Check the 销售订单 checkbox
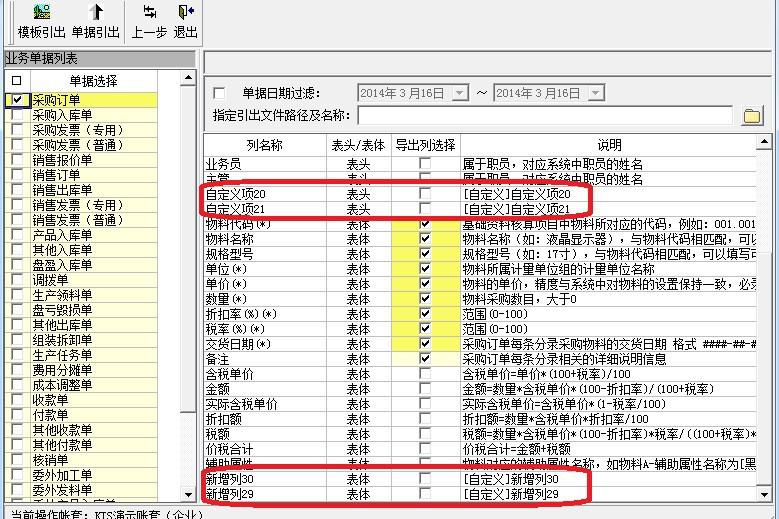The height and width of the screenshot is (519, 779). pos(17,175)
